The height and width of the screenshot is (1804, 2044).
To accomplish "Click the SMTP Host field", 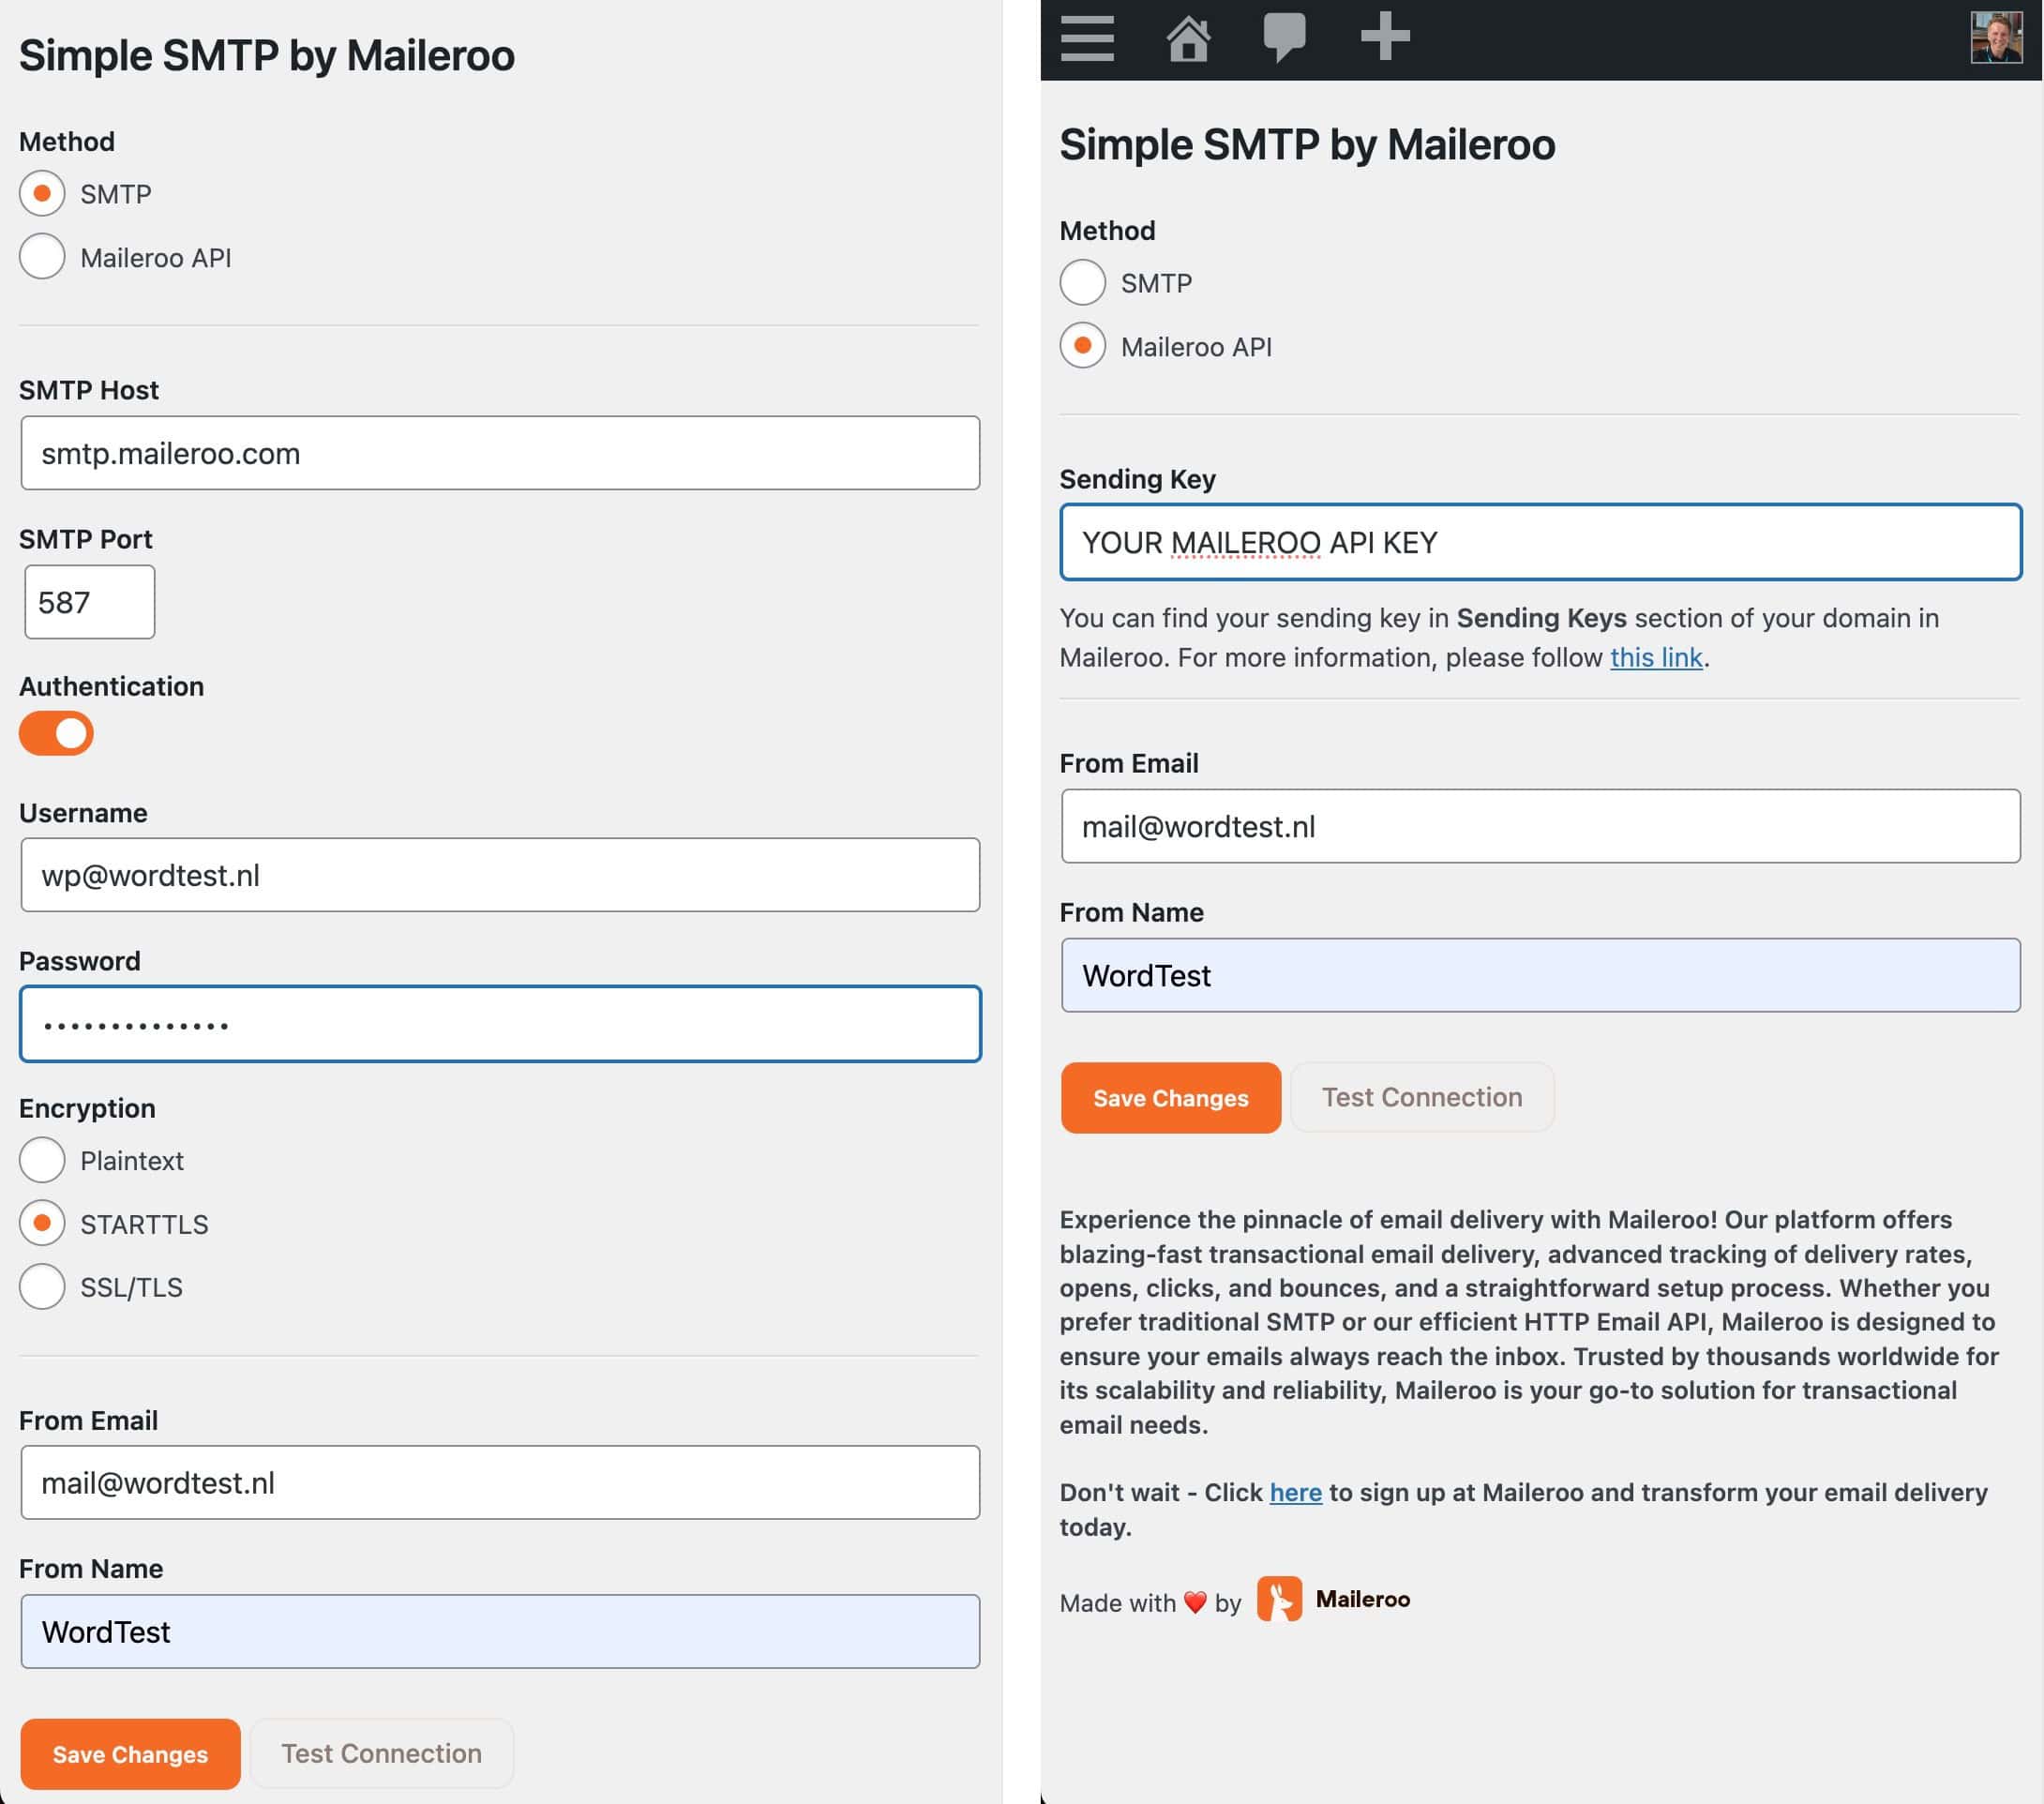I will [500, 453].
